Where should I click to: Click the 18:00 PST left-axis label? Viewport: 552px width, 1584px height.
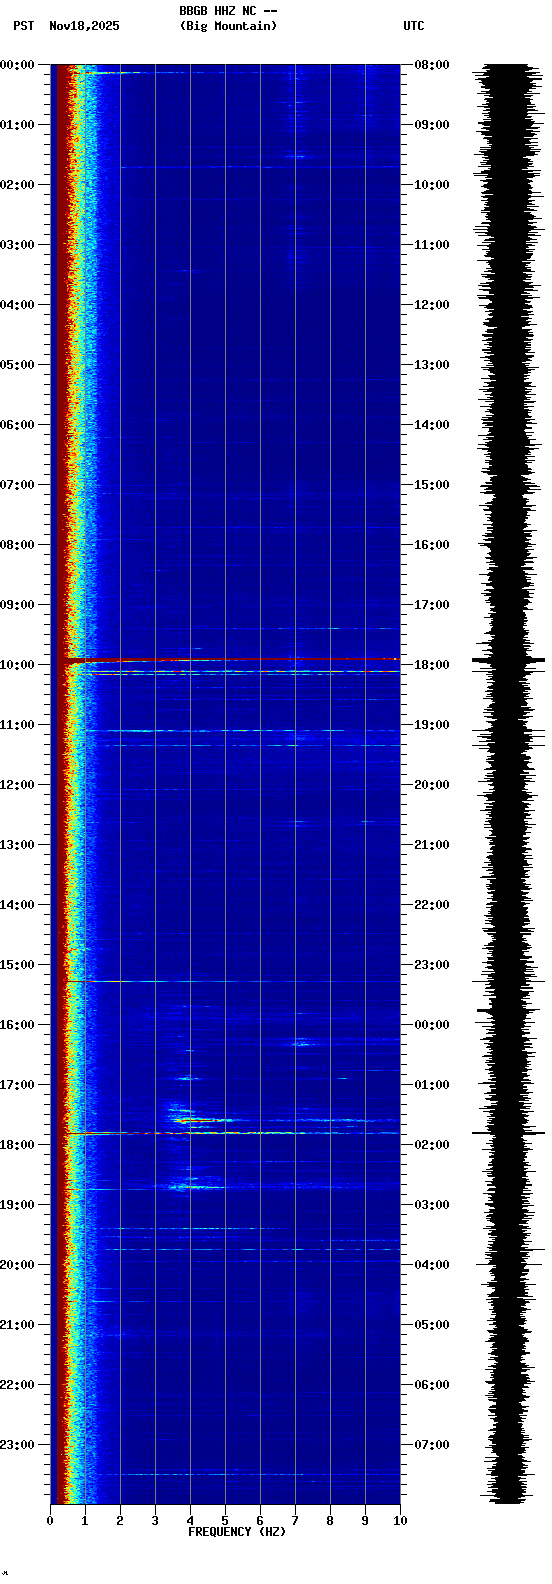click(x=17, y=1145)
